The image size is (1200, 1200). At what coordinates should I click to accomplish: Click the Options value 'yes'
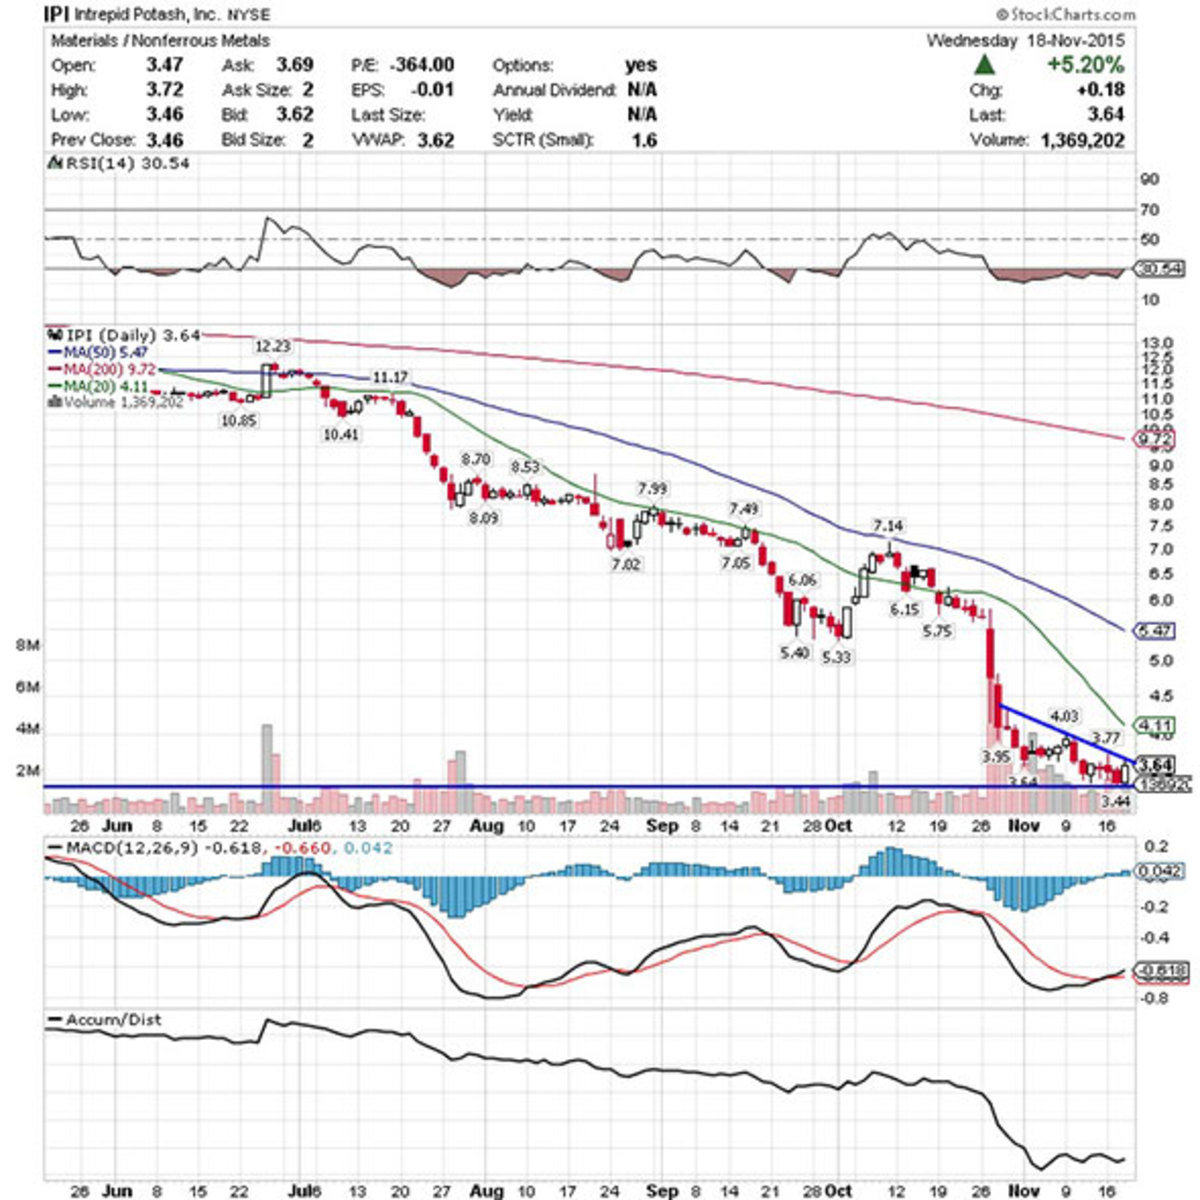tap(641, 65)
